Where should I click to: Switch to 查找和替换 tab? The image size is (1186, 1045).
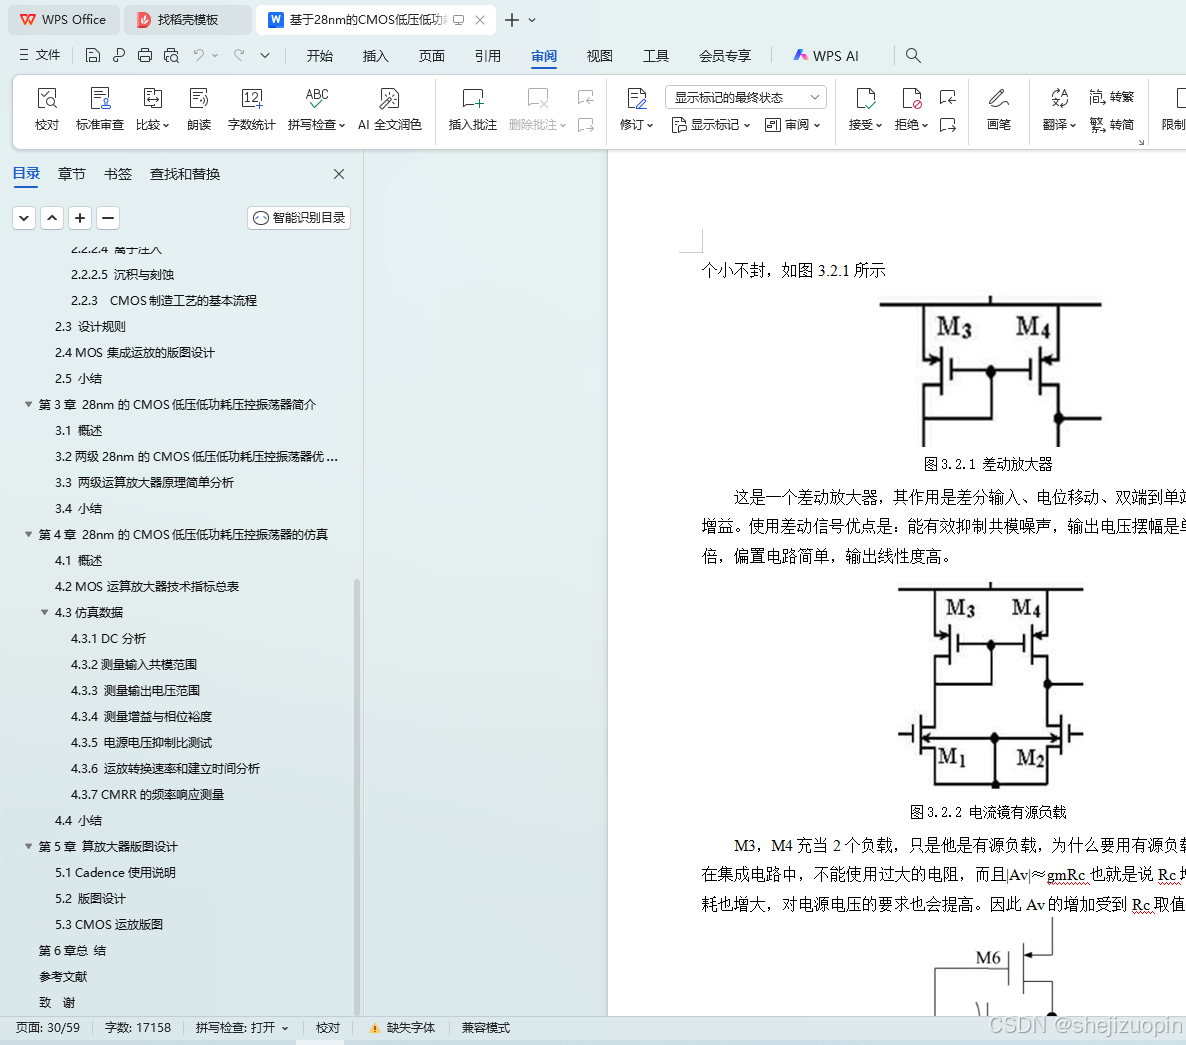click(185, 174)
